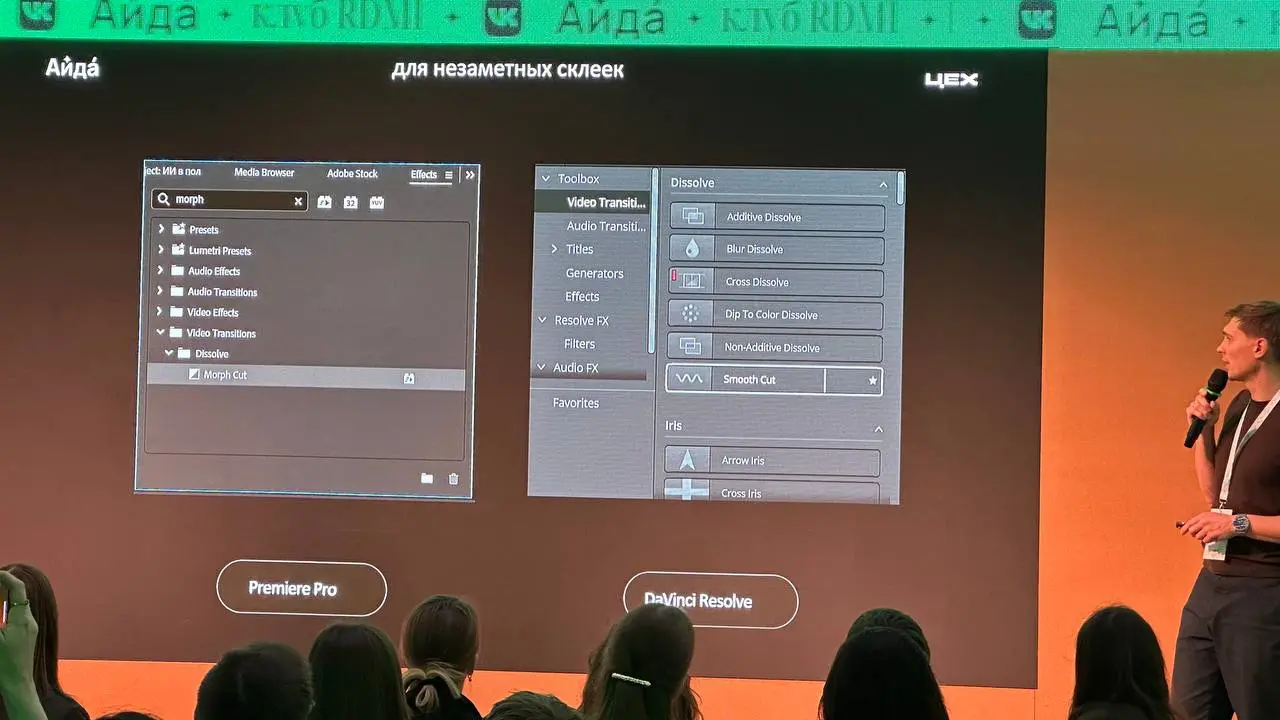Click the Accelerated Effects filter icon beside search
Image resolution: width=1280 pixels, height=720 pixels.
coord(324,202)
